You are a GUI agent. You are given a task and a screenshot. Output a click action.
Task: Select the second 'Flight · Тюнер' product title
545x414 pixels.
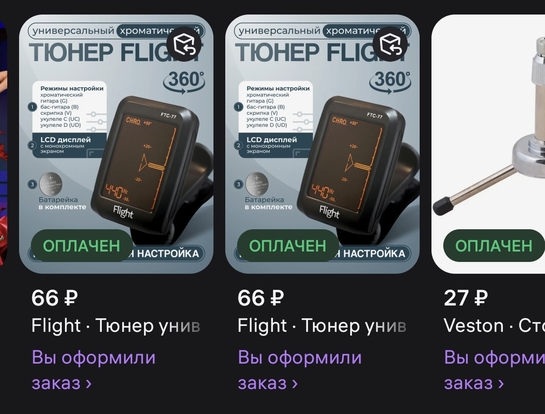coord(322,326)
